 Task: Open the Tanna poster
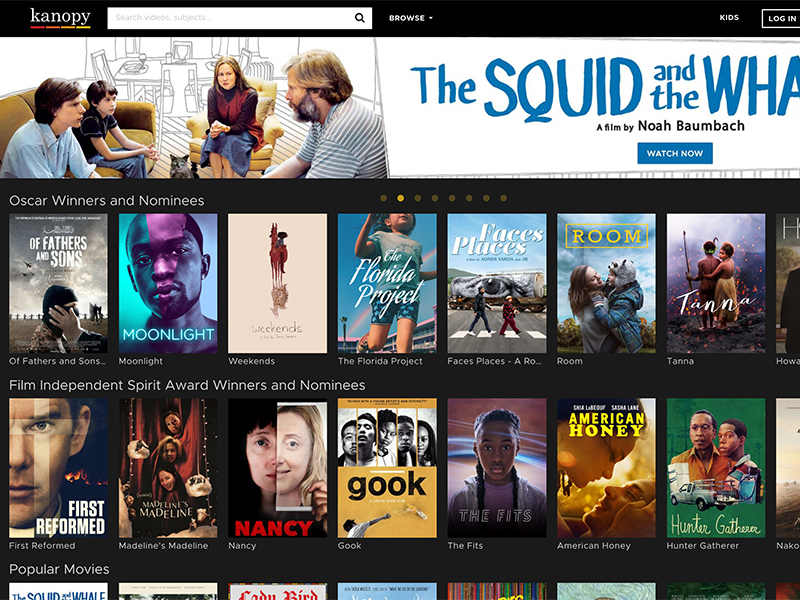[x=716, y=283]
